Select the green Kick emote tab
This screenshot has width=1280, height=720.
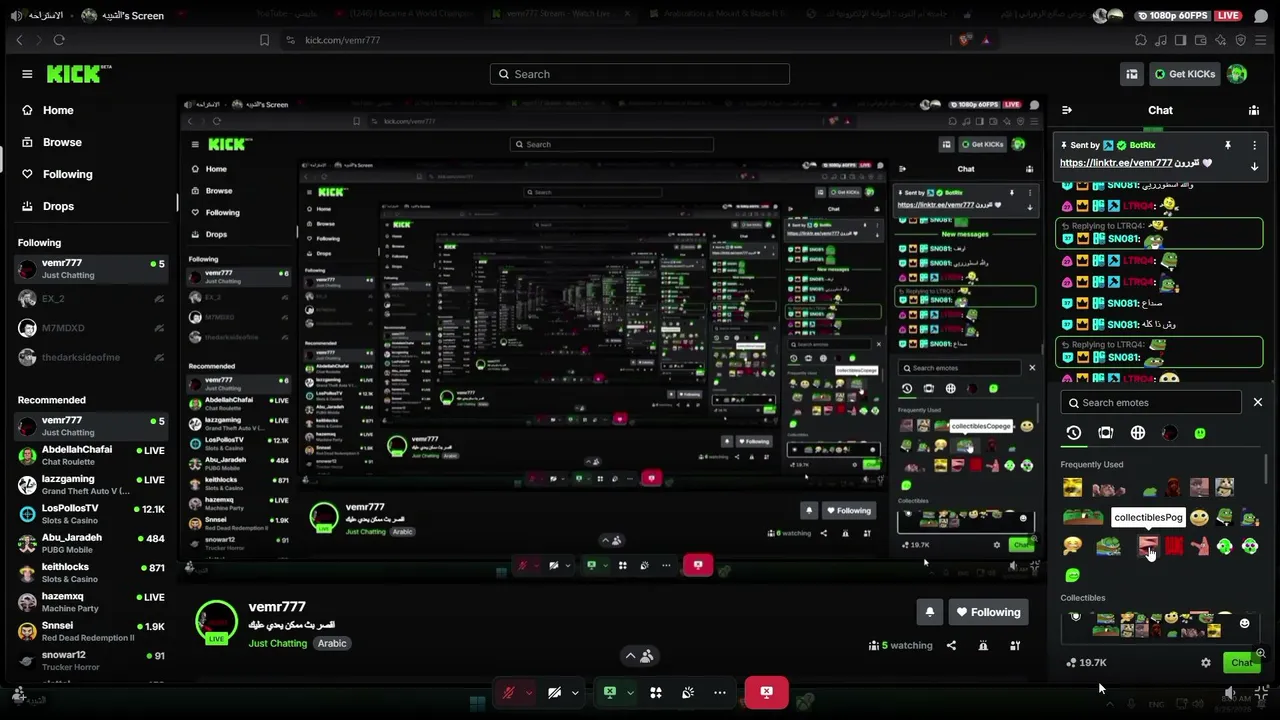click(x=1200, y=433)
